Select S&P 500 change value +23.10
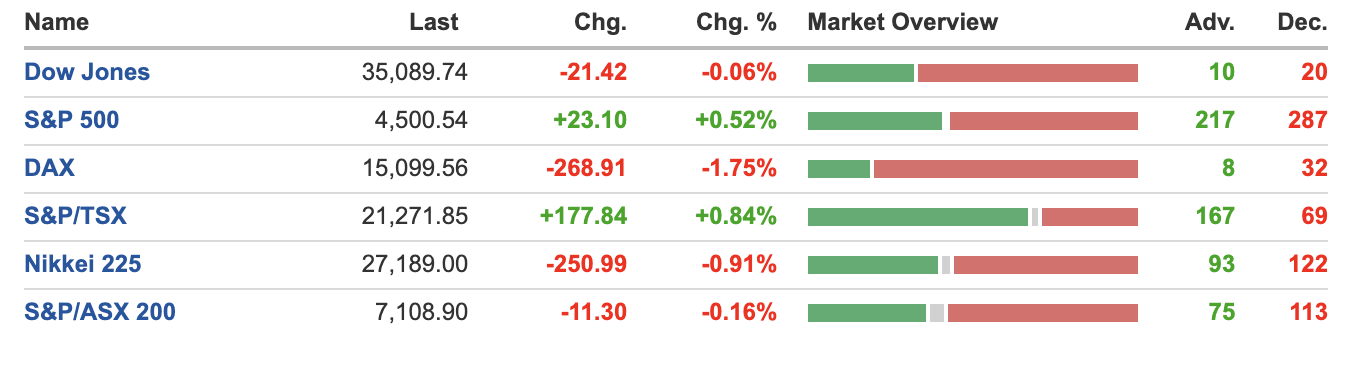 point(590,120)
